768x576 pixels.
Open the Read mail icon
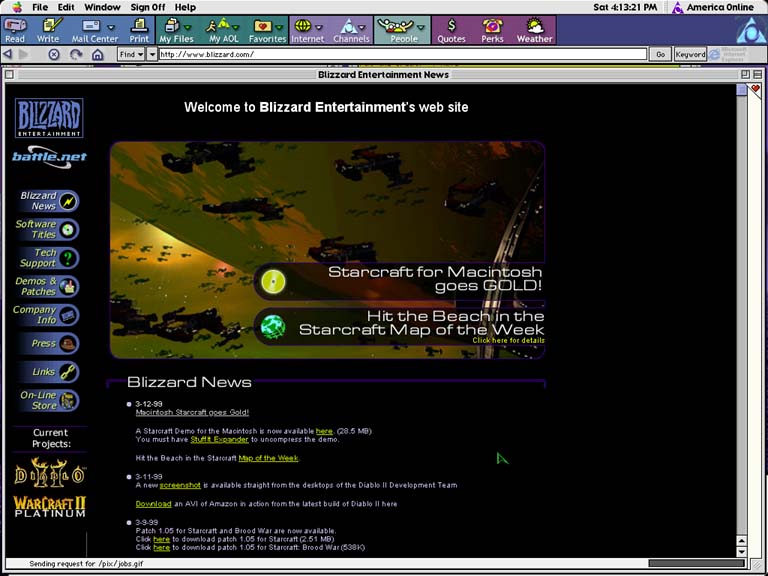(15, 30)
